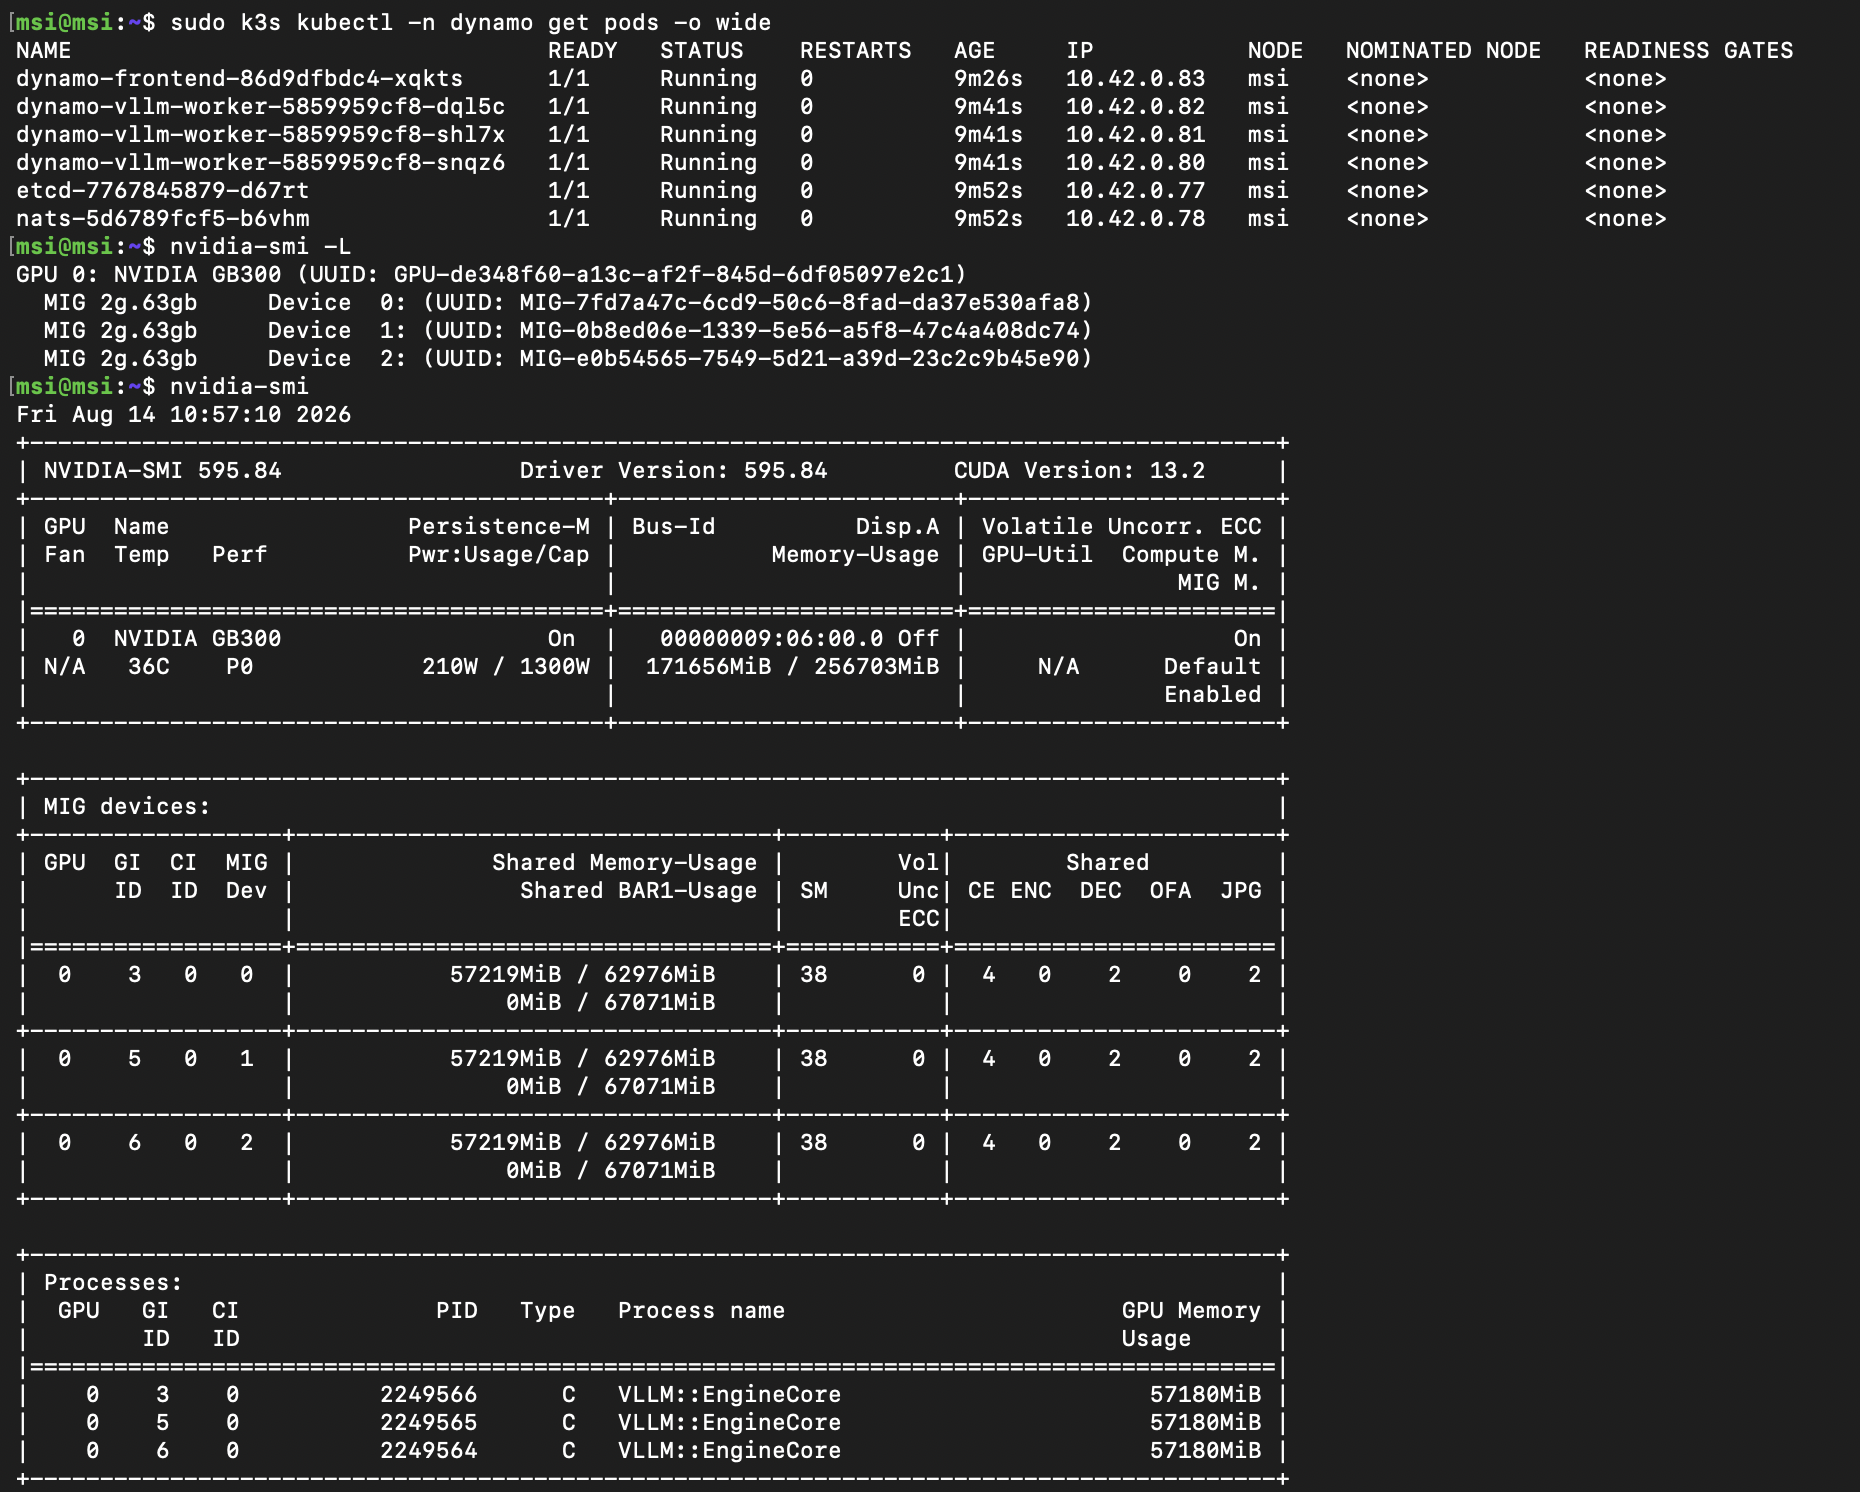Click the pod name dynamo-frontend-86d9dfbdc4-xqkts
This screenshot has height=1492, width=1860.
(x=240, y=78)
